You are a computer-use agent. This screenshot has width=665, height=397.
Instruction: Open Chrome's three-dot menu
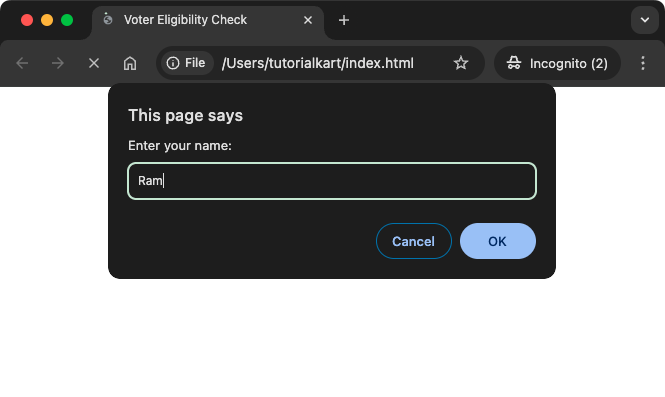click(x=643, y=63)
